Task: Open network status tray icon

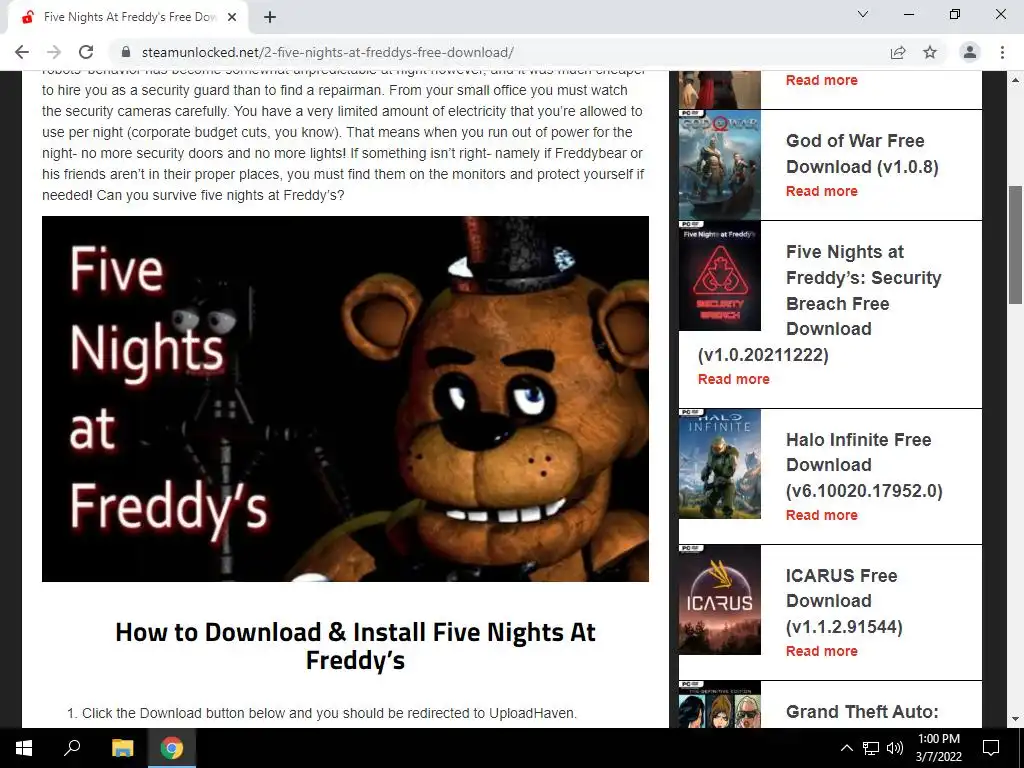Action: point(871,748)
